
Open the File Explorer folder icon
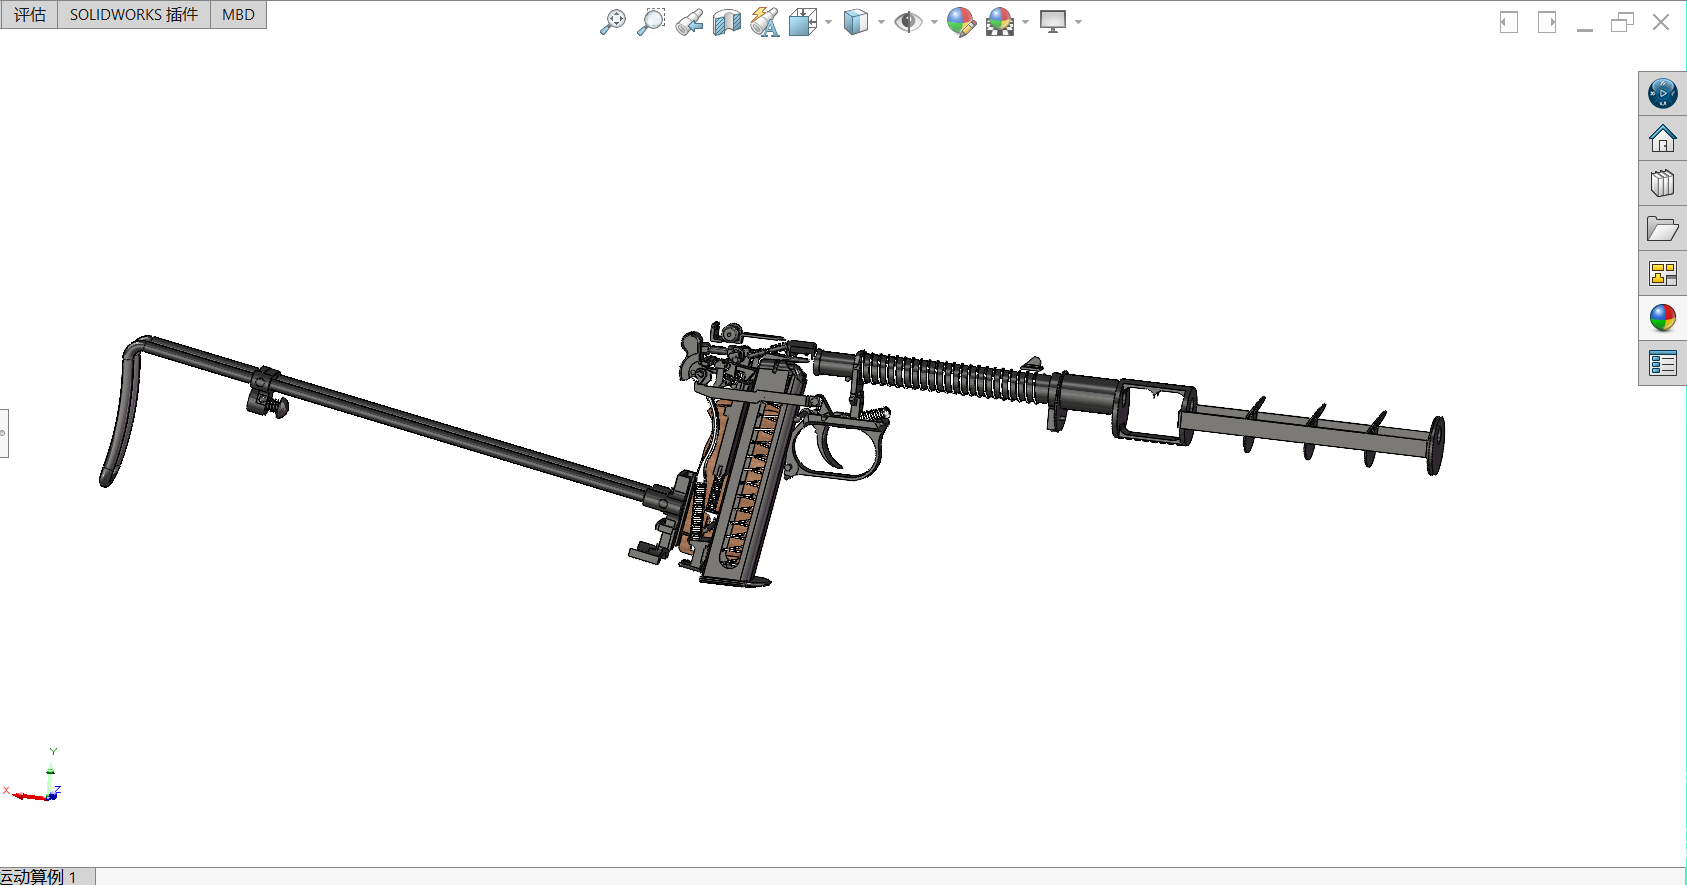(x=1662, y=229)
